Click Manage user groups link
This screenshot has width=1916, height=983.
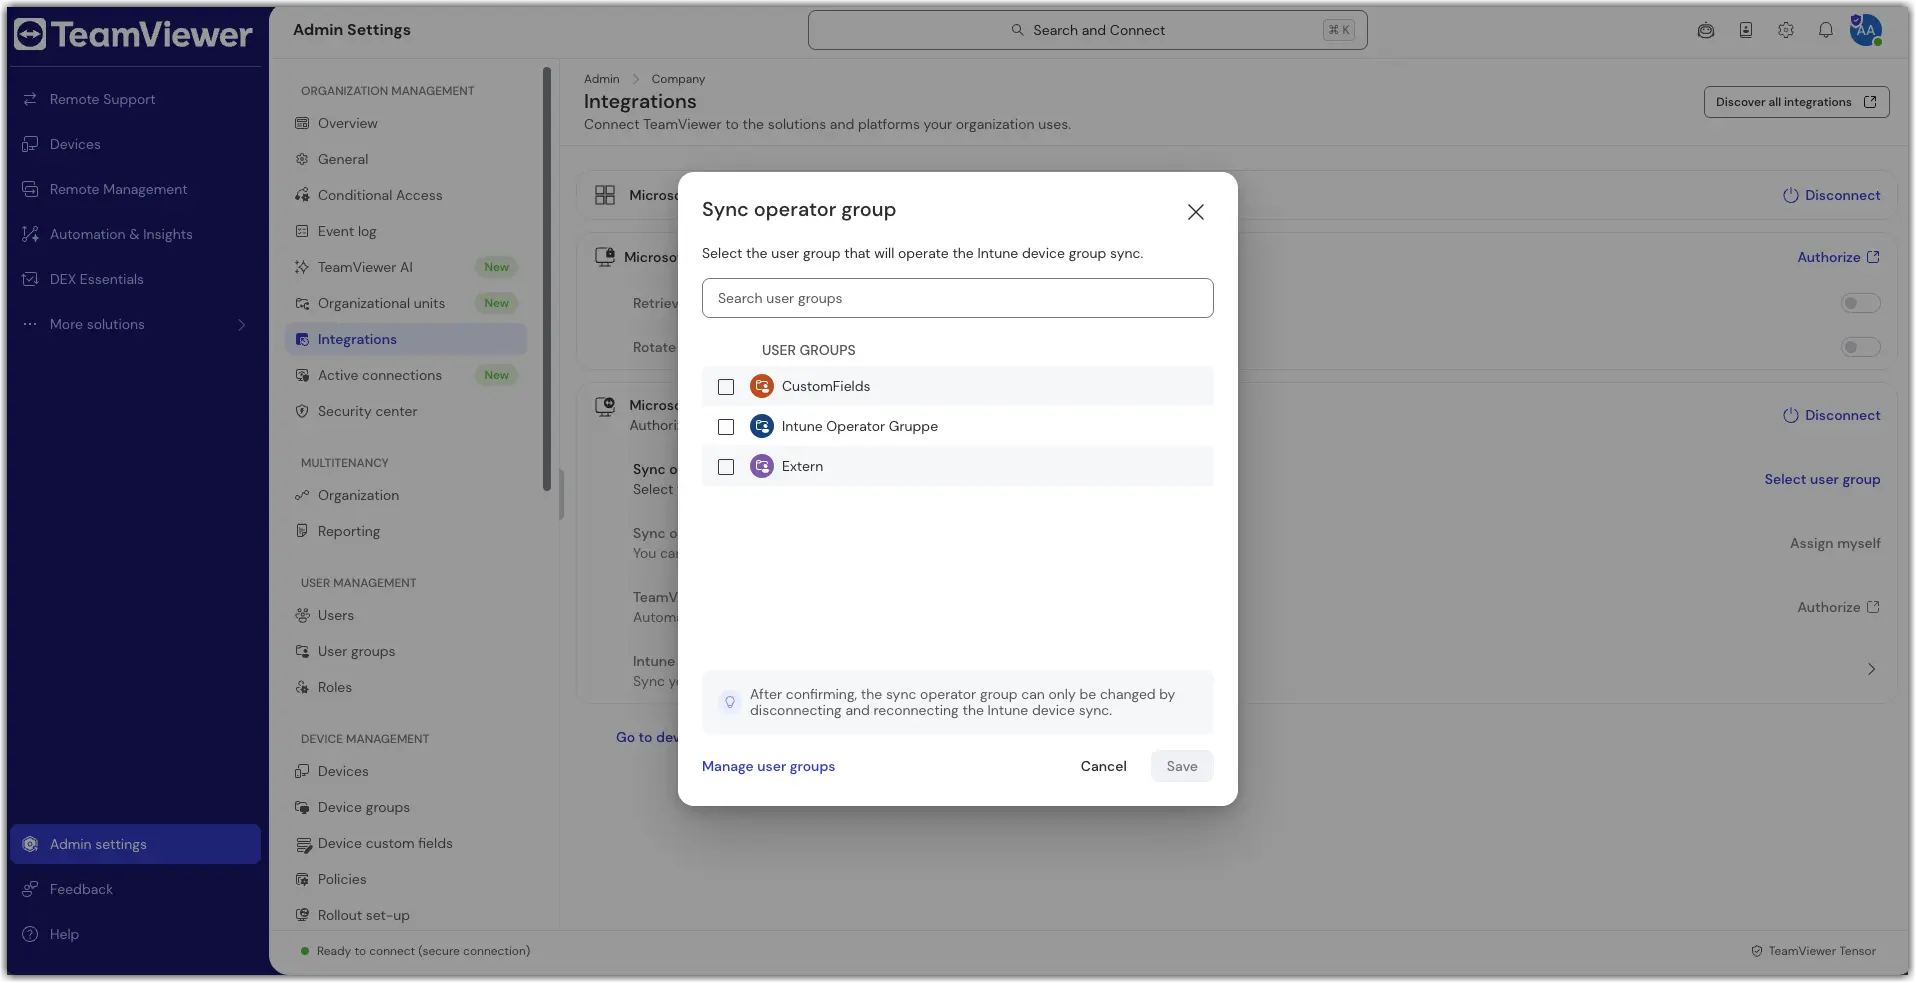[768, 766]
